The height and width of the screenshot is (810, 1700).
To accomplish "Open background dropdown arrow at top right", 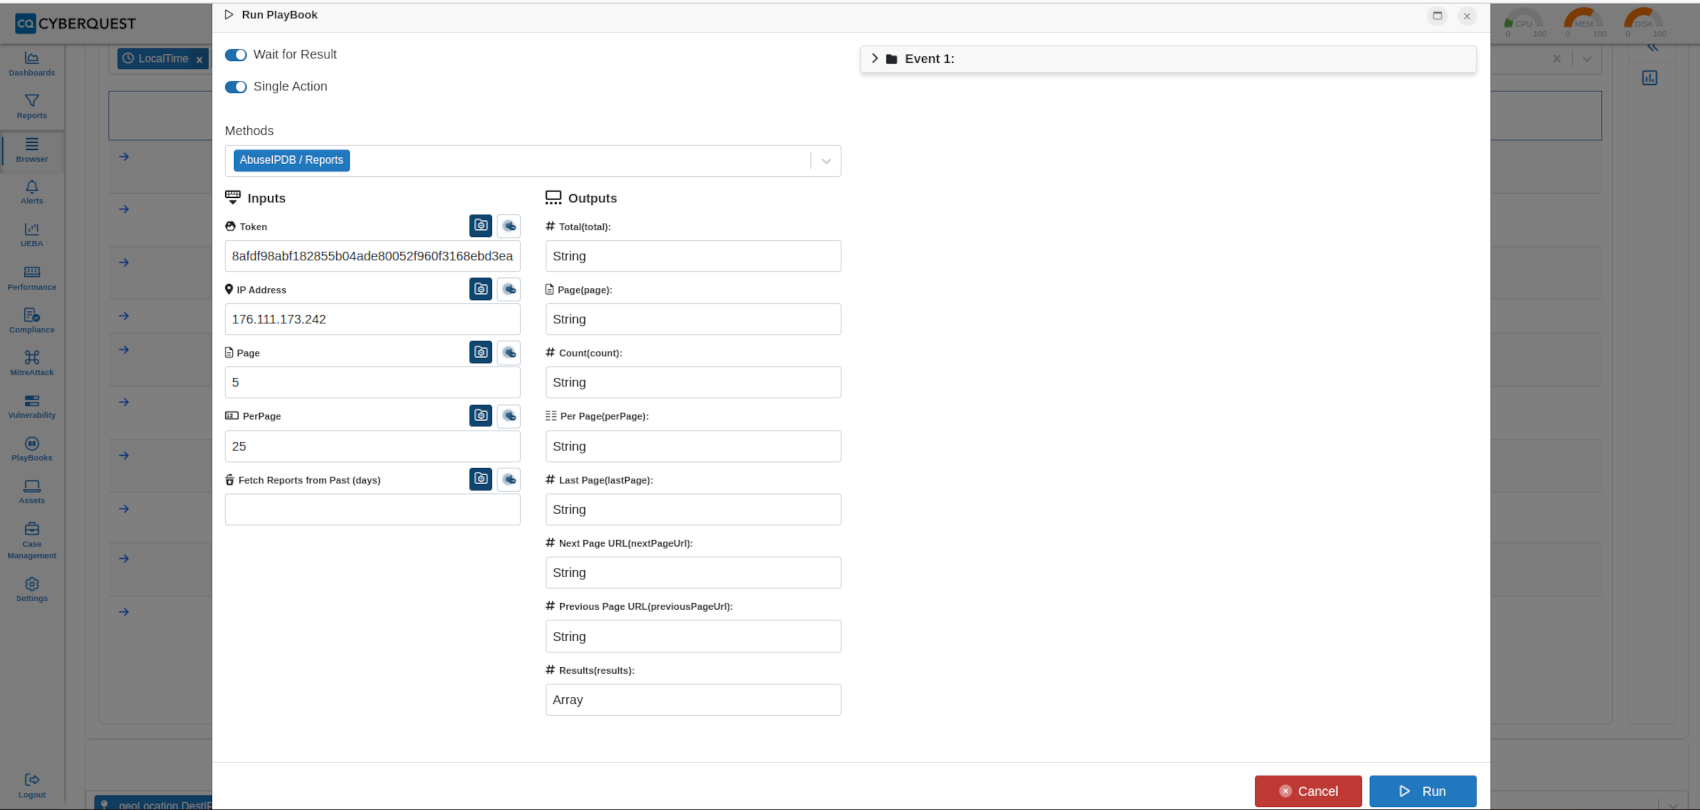I will [1587, 59].
